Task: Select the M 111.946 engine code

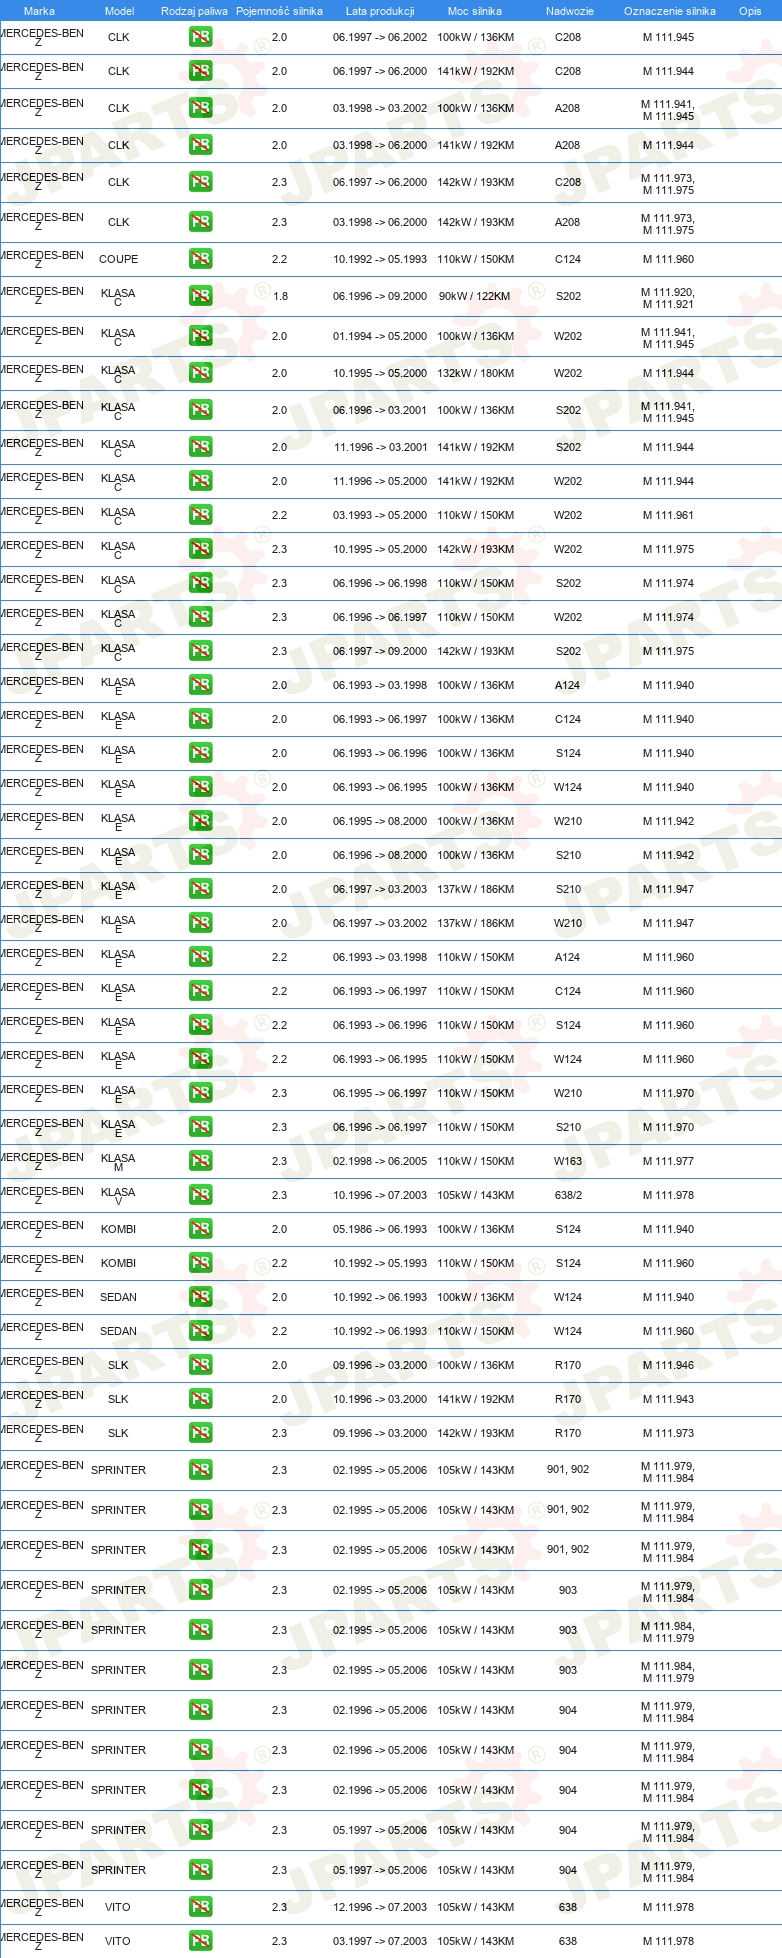Action: (x=668, y=1365)
